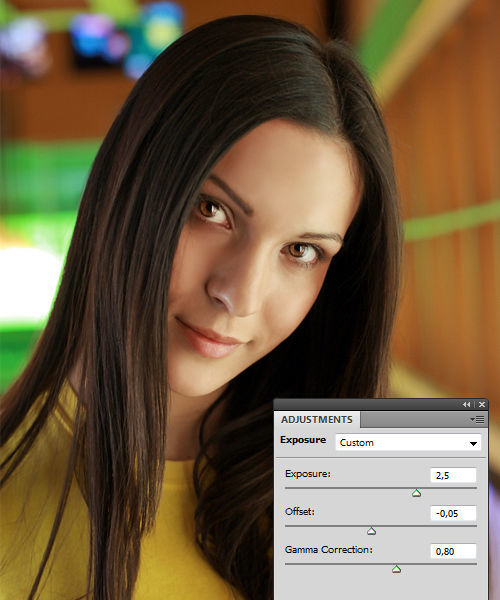500x600 pixels.
Task: Click the "Exposure:" slider label
Action: tap(308, 474)
